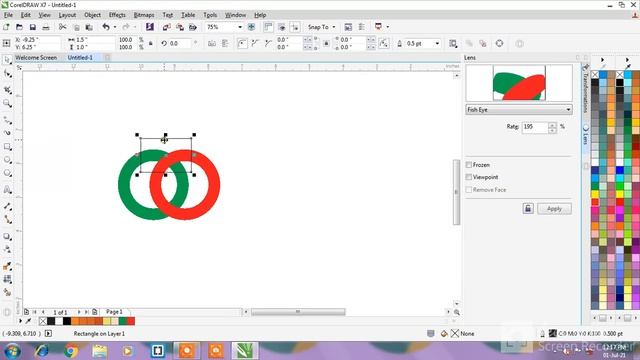The height and width of the screenshot is (360, 640).
Task: Toggle the lock button beside Apply
Action: 528,209
